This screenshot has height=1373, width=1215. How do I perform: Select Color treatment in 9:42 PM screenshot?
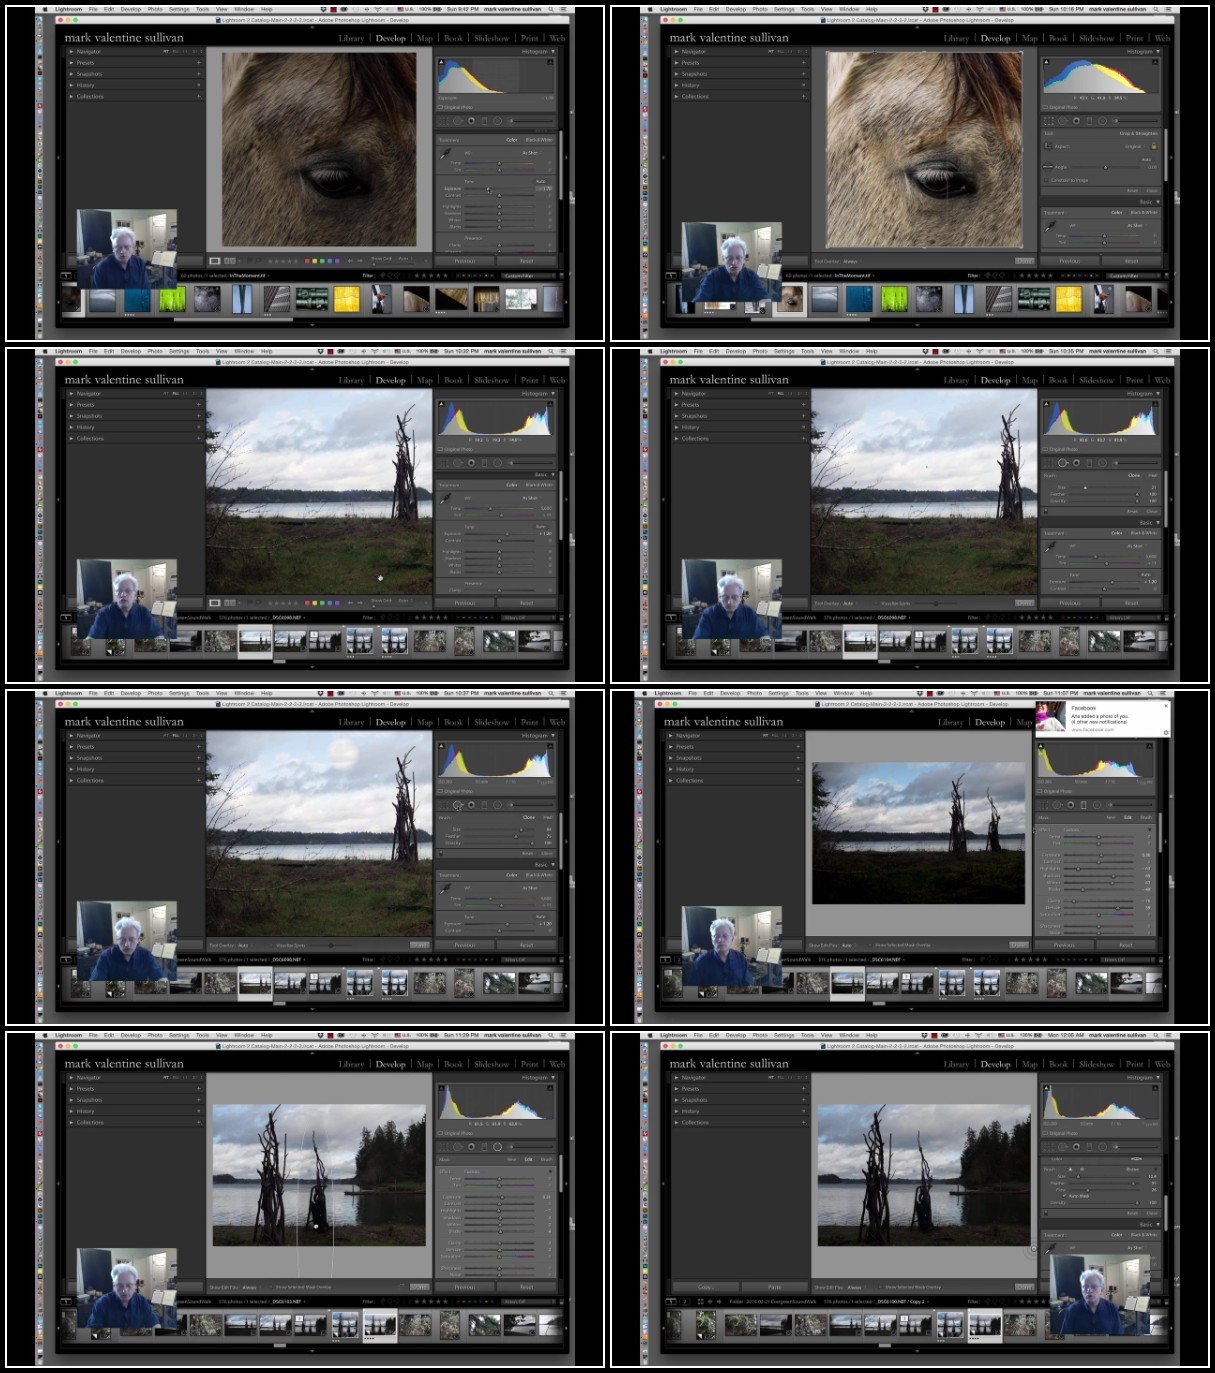512,140
